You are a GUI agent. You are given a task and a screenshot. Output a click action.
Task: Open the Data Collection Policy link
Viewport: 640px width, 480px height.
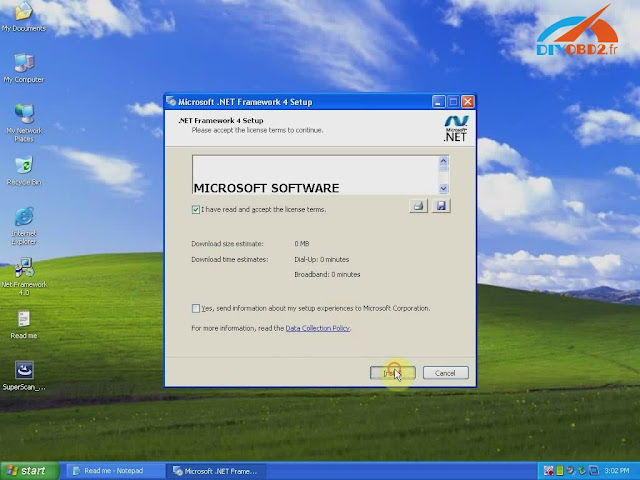pos(318,328)
